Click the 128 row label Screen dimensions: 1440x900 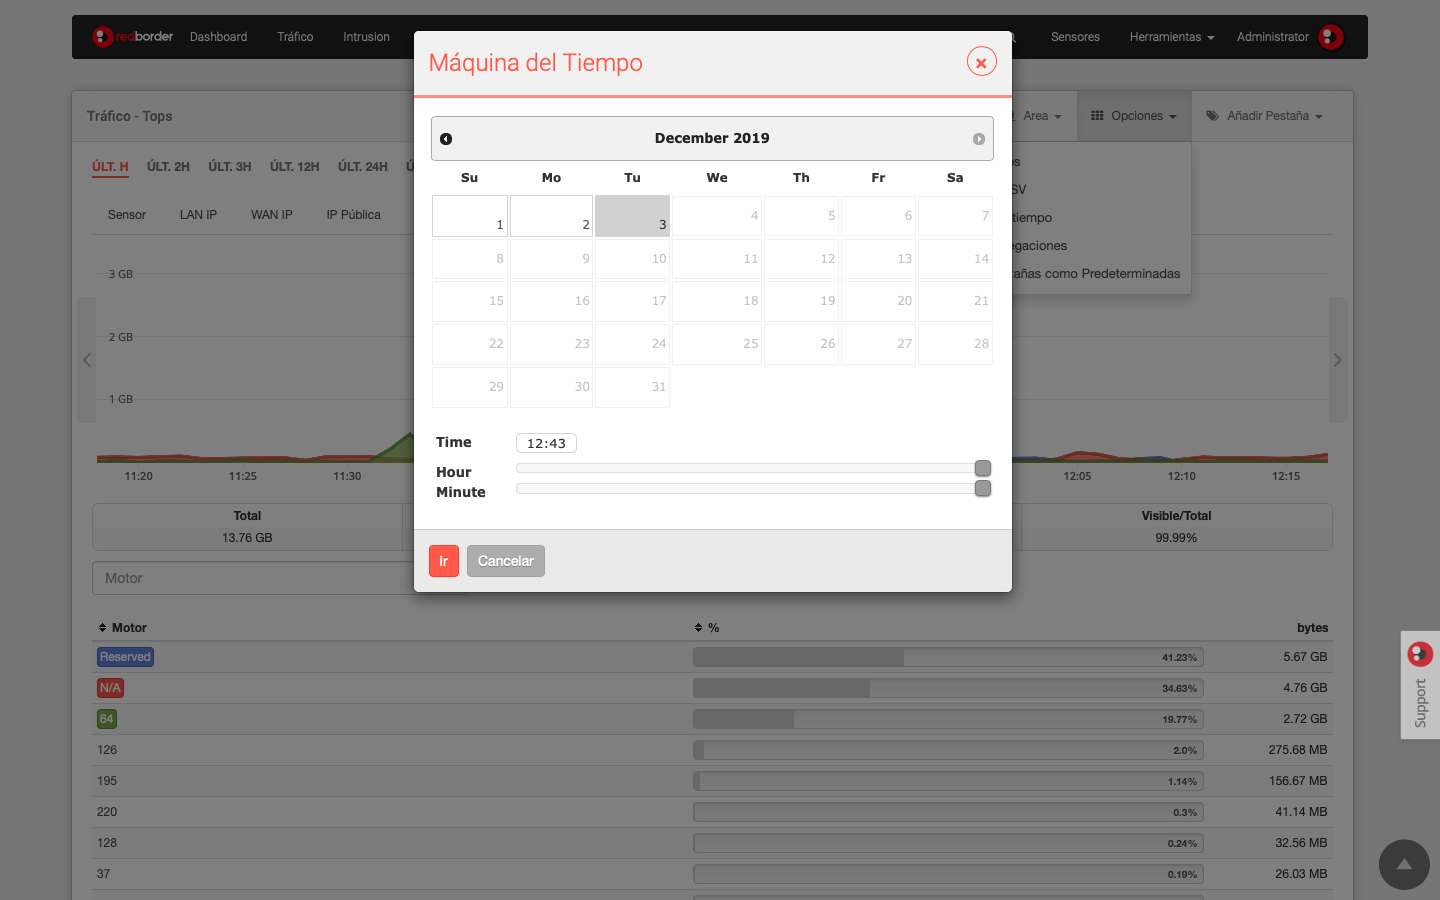coord(107,843)
